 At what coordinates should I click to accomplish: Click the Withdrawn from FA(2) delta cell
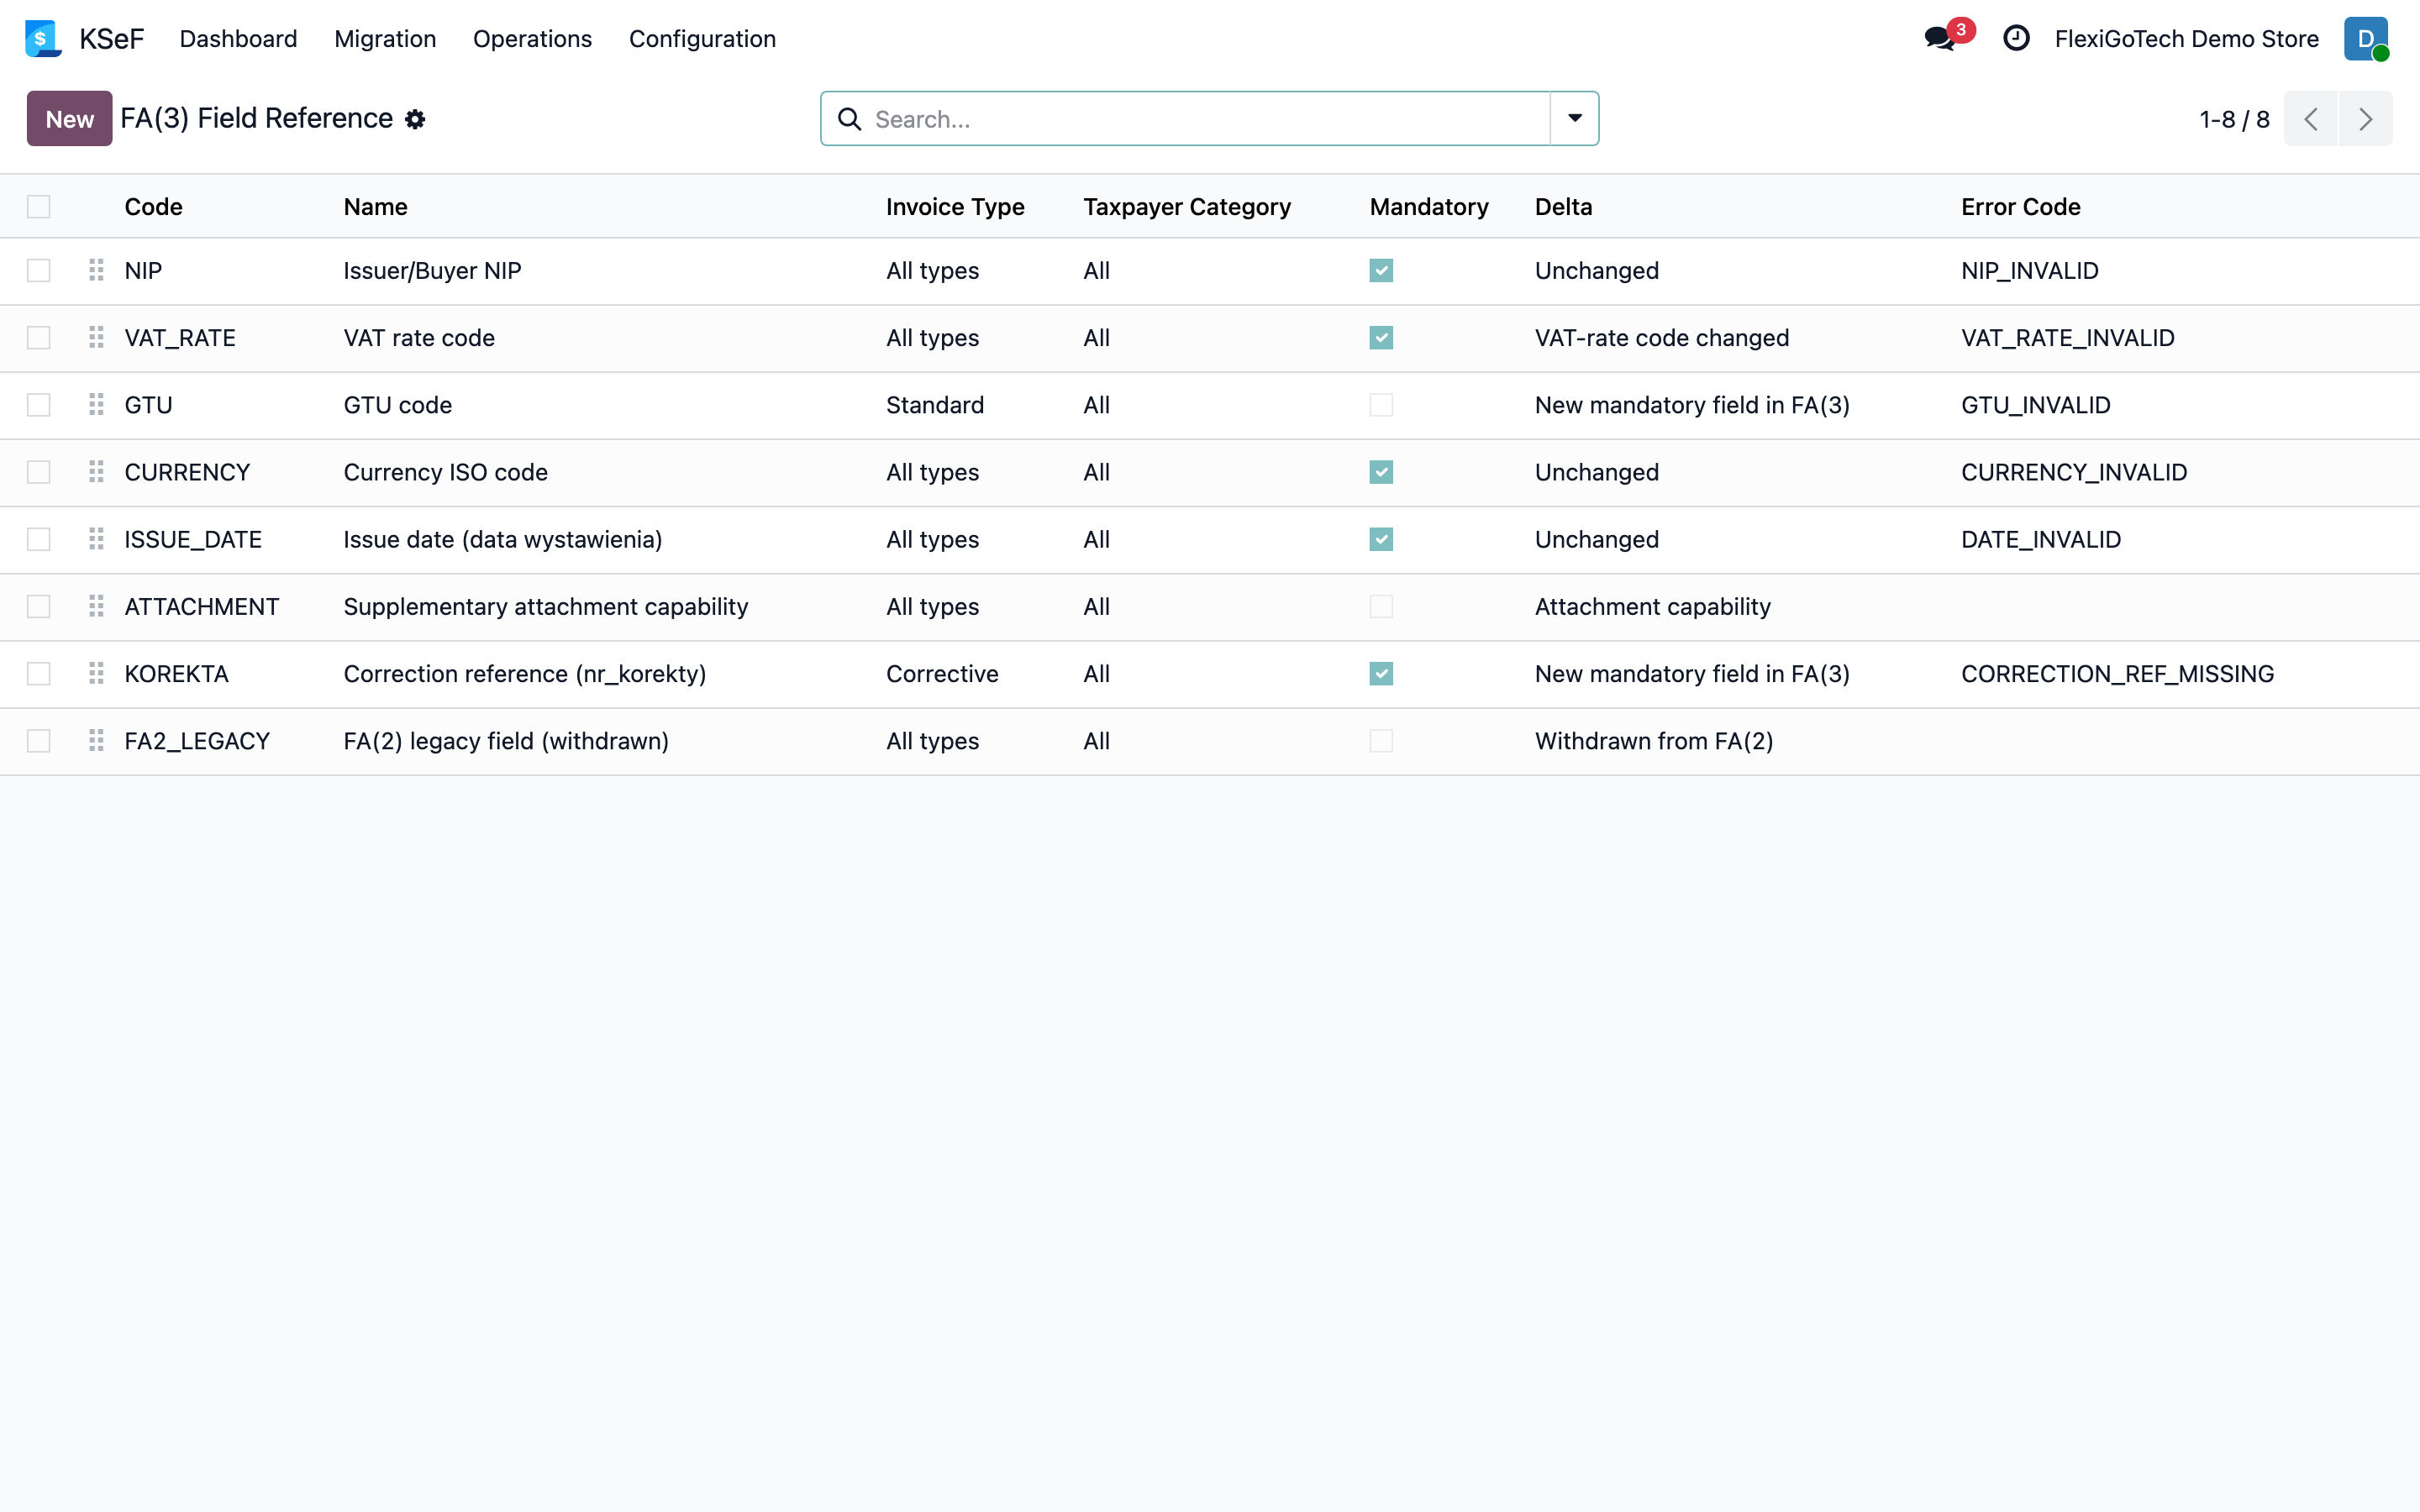click(1654, 741)
